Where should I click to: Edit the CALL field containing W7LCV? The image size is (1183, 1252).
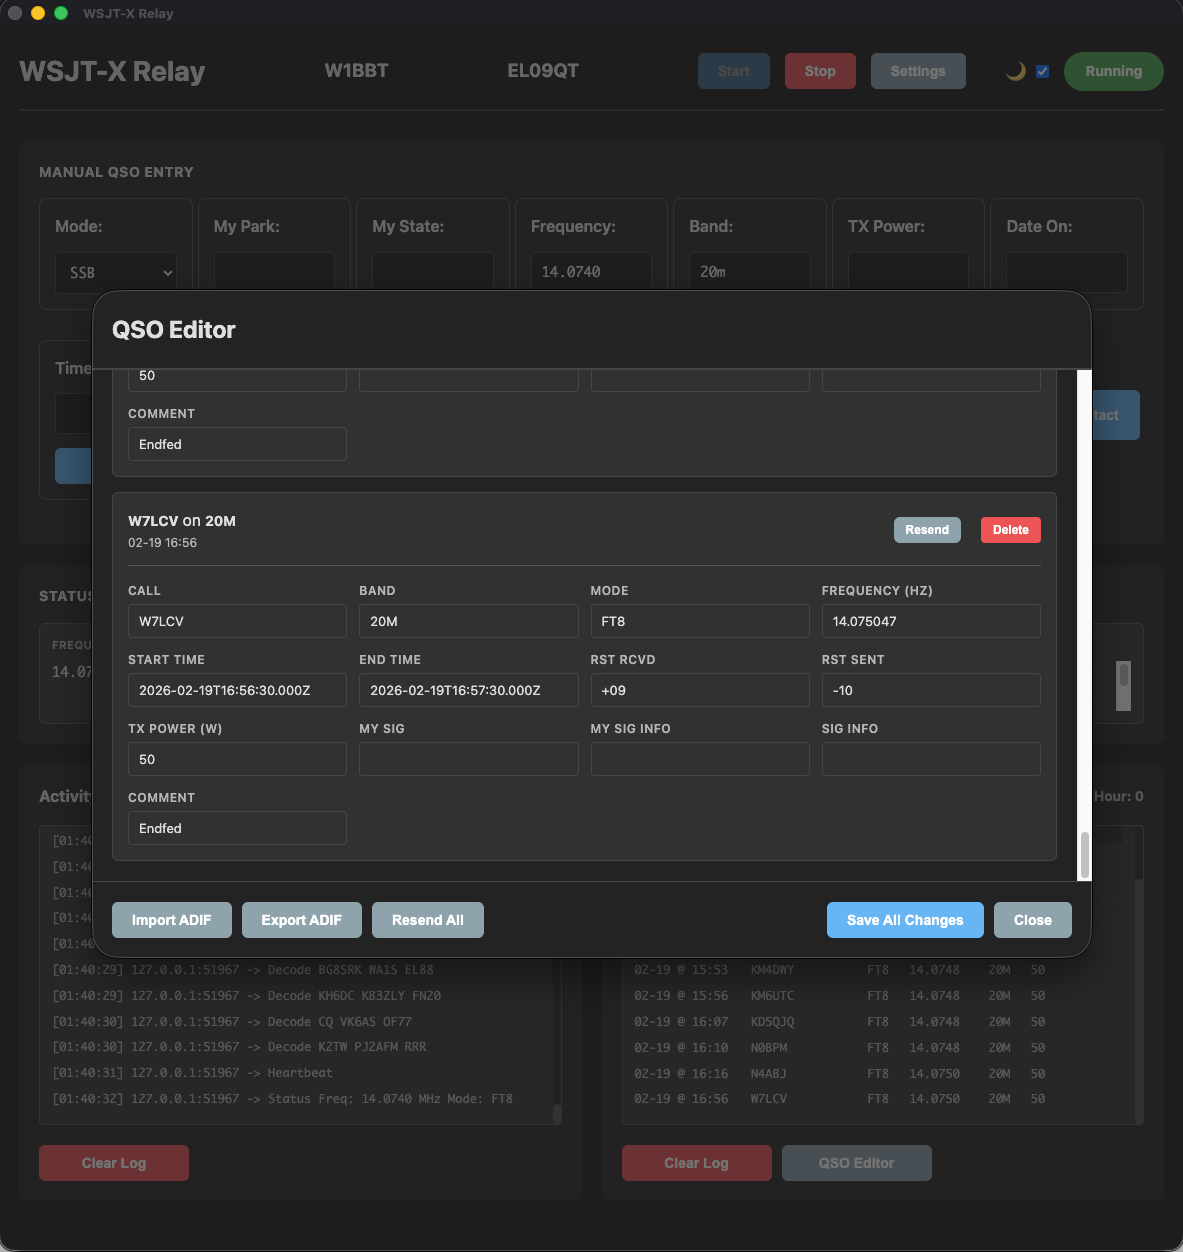(236, 620)
